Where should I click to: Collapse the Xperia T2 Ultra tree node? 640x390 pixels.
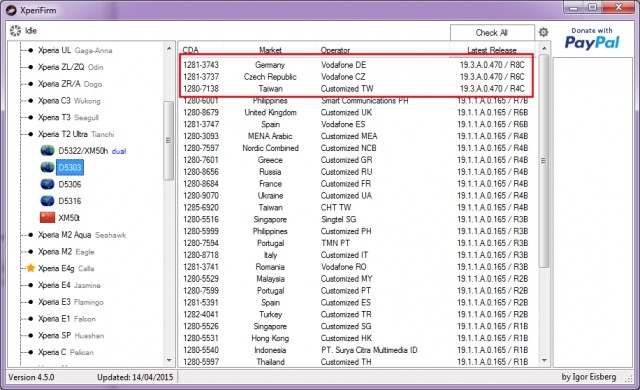pos(30,134)
